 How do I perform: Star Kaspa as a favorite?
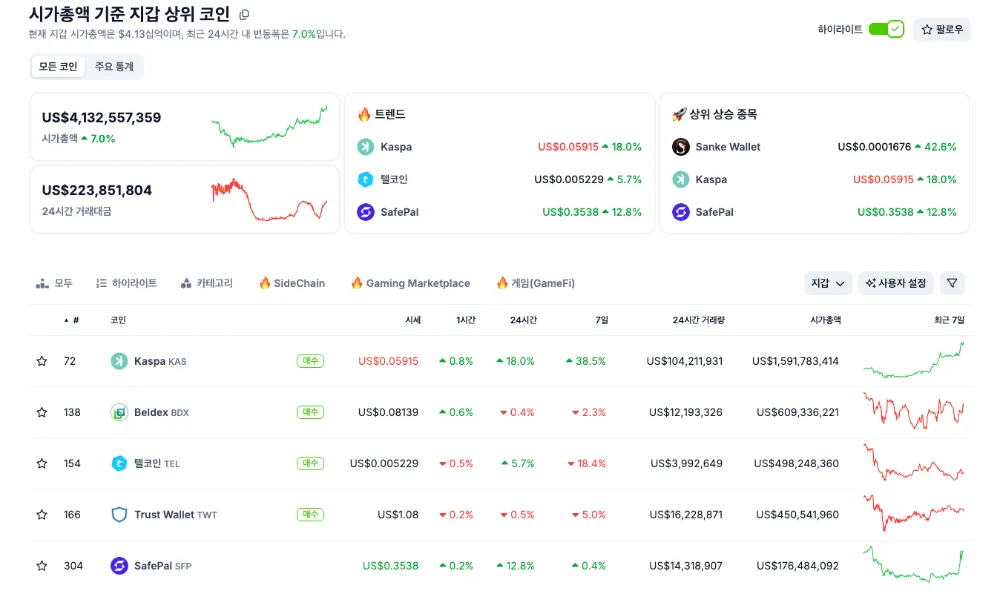(x=42, y=361)
